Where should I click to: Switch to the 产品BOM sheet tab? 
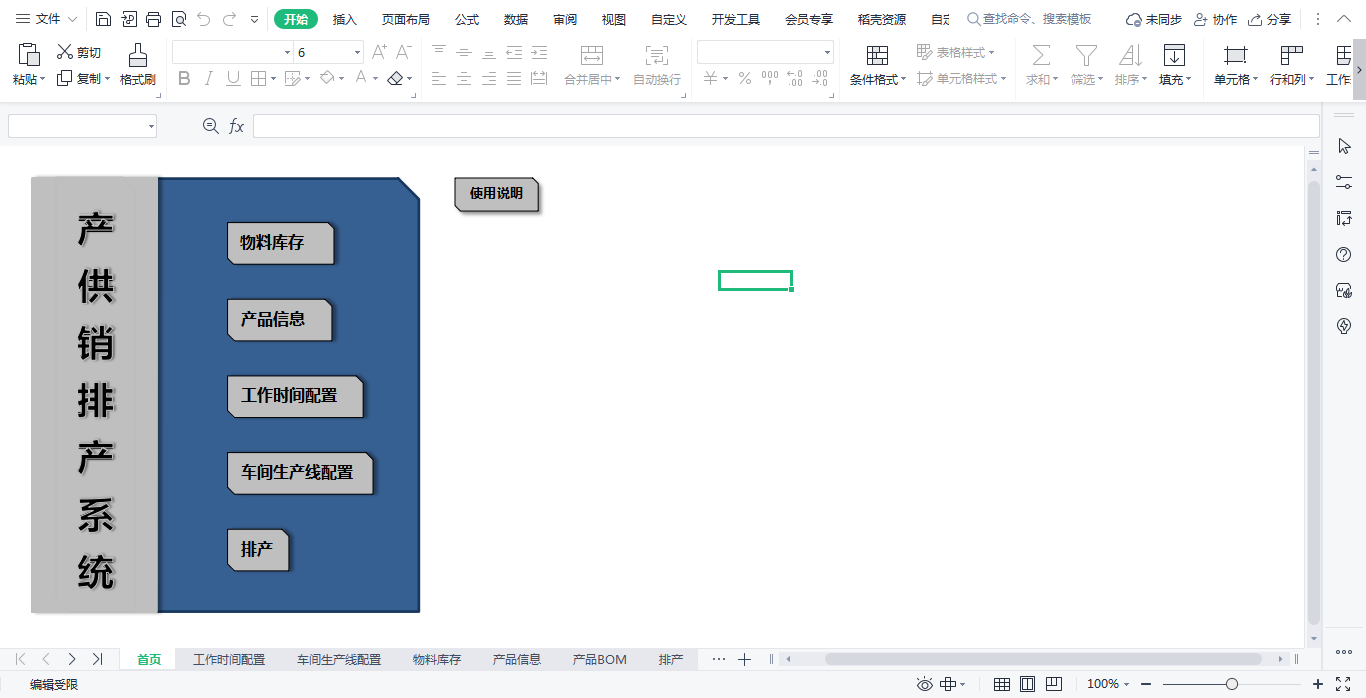[599, 659]
